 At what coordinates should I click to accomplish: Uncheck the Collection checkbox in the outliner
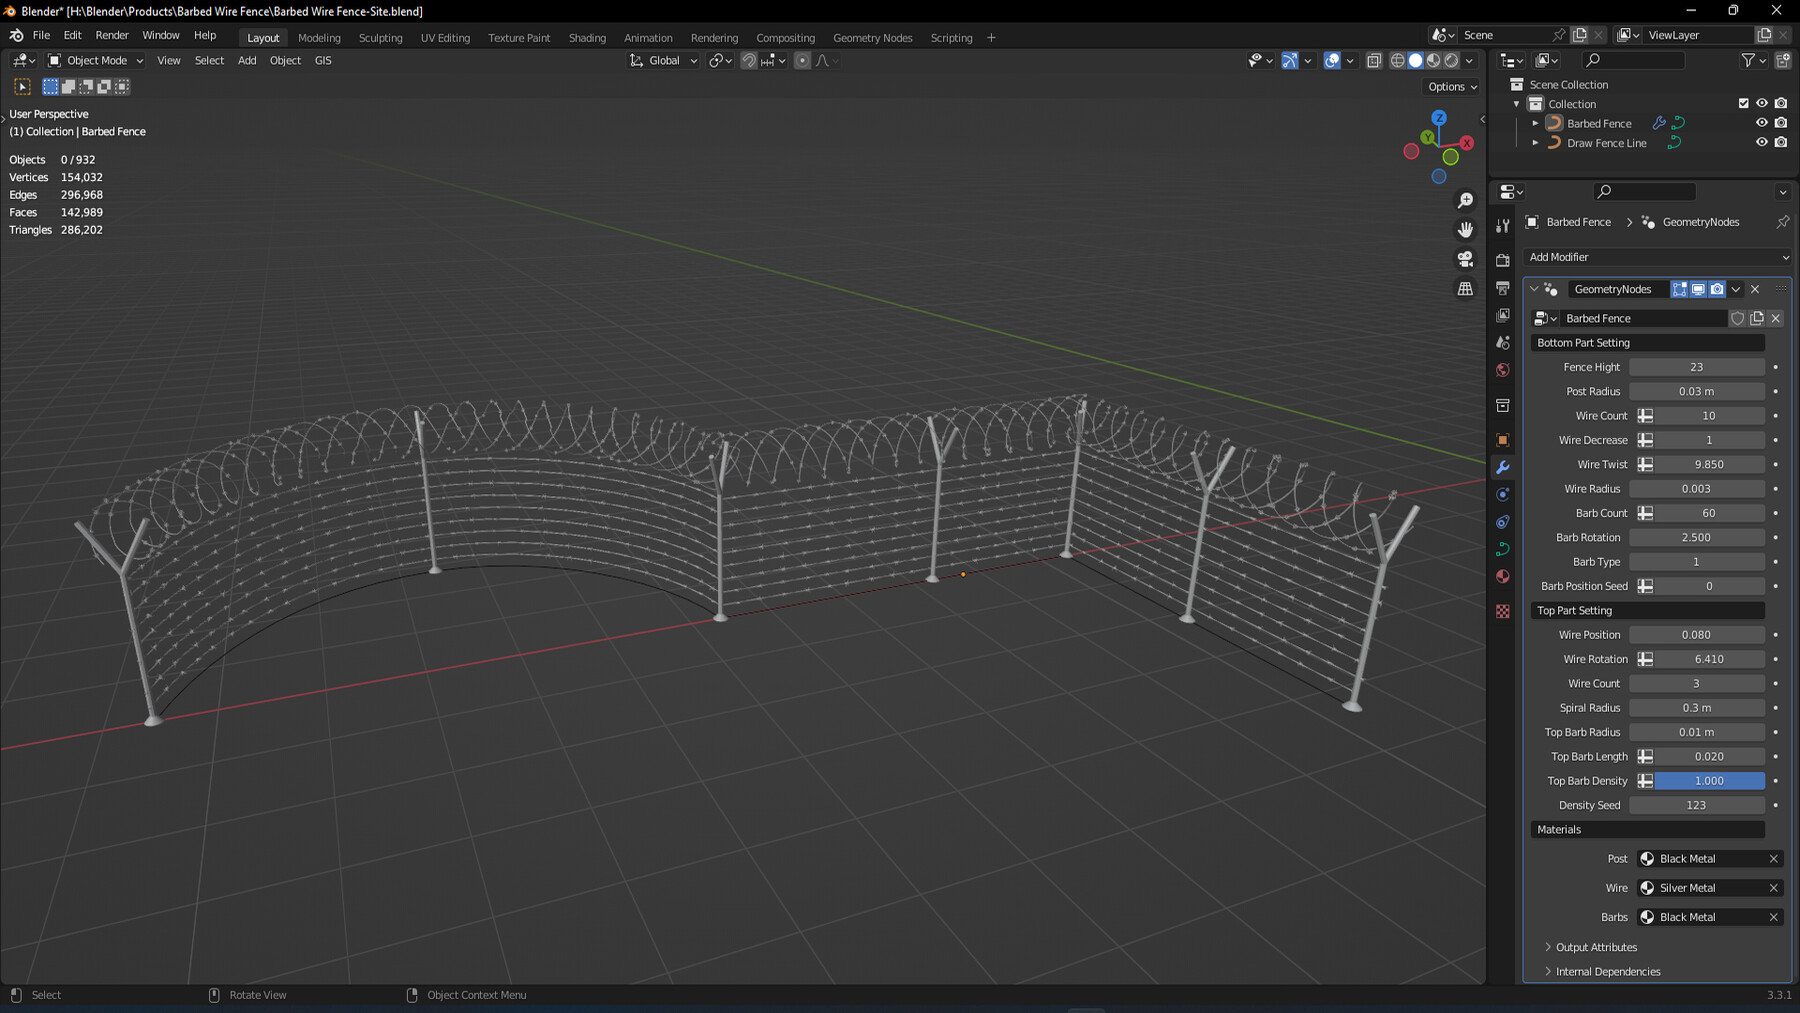1744,103
